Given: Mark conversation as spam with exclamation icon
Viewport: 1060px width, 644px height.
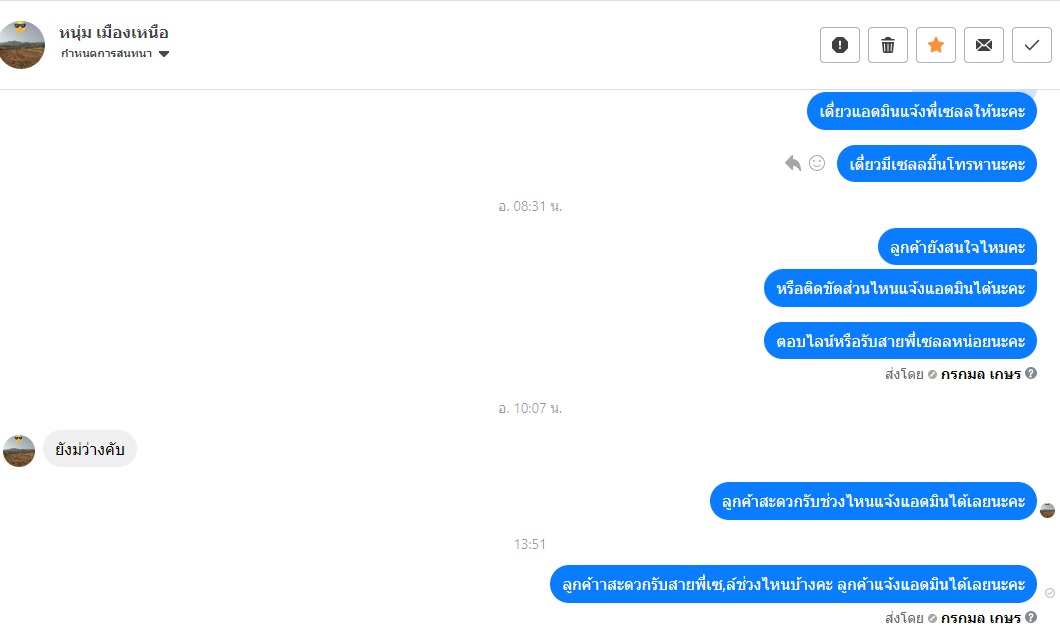Looking at the screenshot, I should pos(840,45).
